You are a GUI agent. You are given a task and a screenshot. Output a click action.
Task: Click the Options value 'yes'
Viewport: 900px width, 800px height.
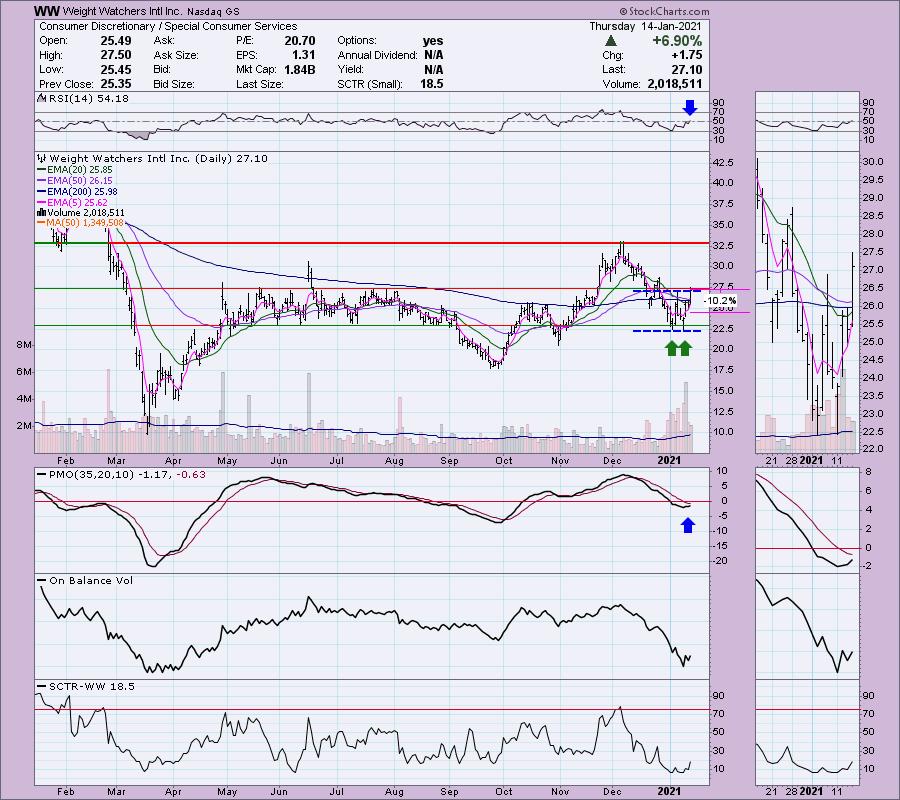(433, 41)
